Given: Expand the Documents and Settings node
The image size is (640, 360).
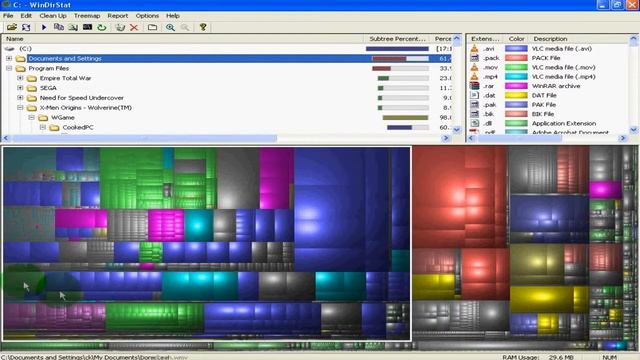Looking at the screenshot, I should [9, 58].
